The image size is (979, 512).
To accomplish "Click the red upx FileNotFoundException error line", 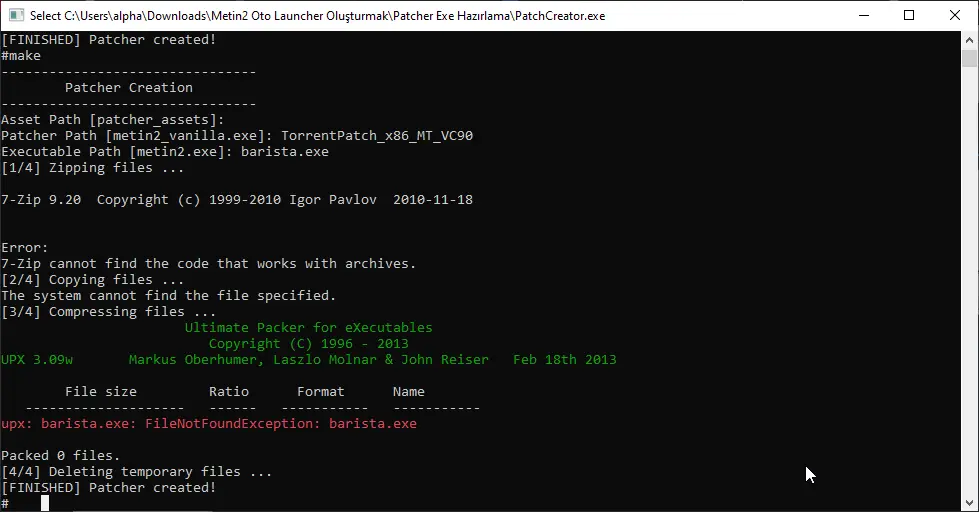I will (209, 424).
